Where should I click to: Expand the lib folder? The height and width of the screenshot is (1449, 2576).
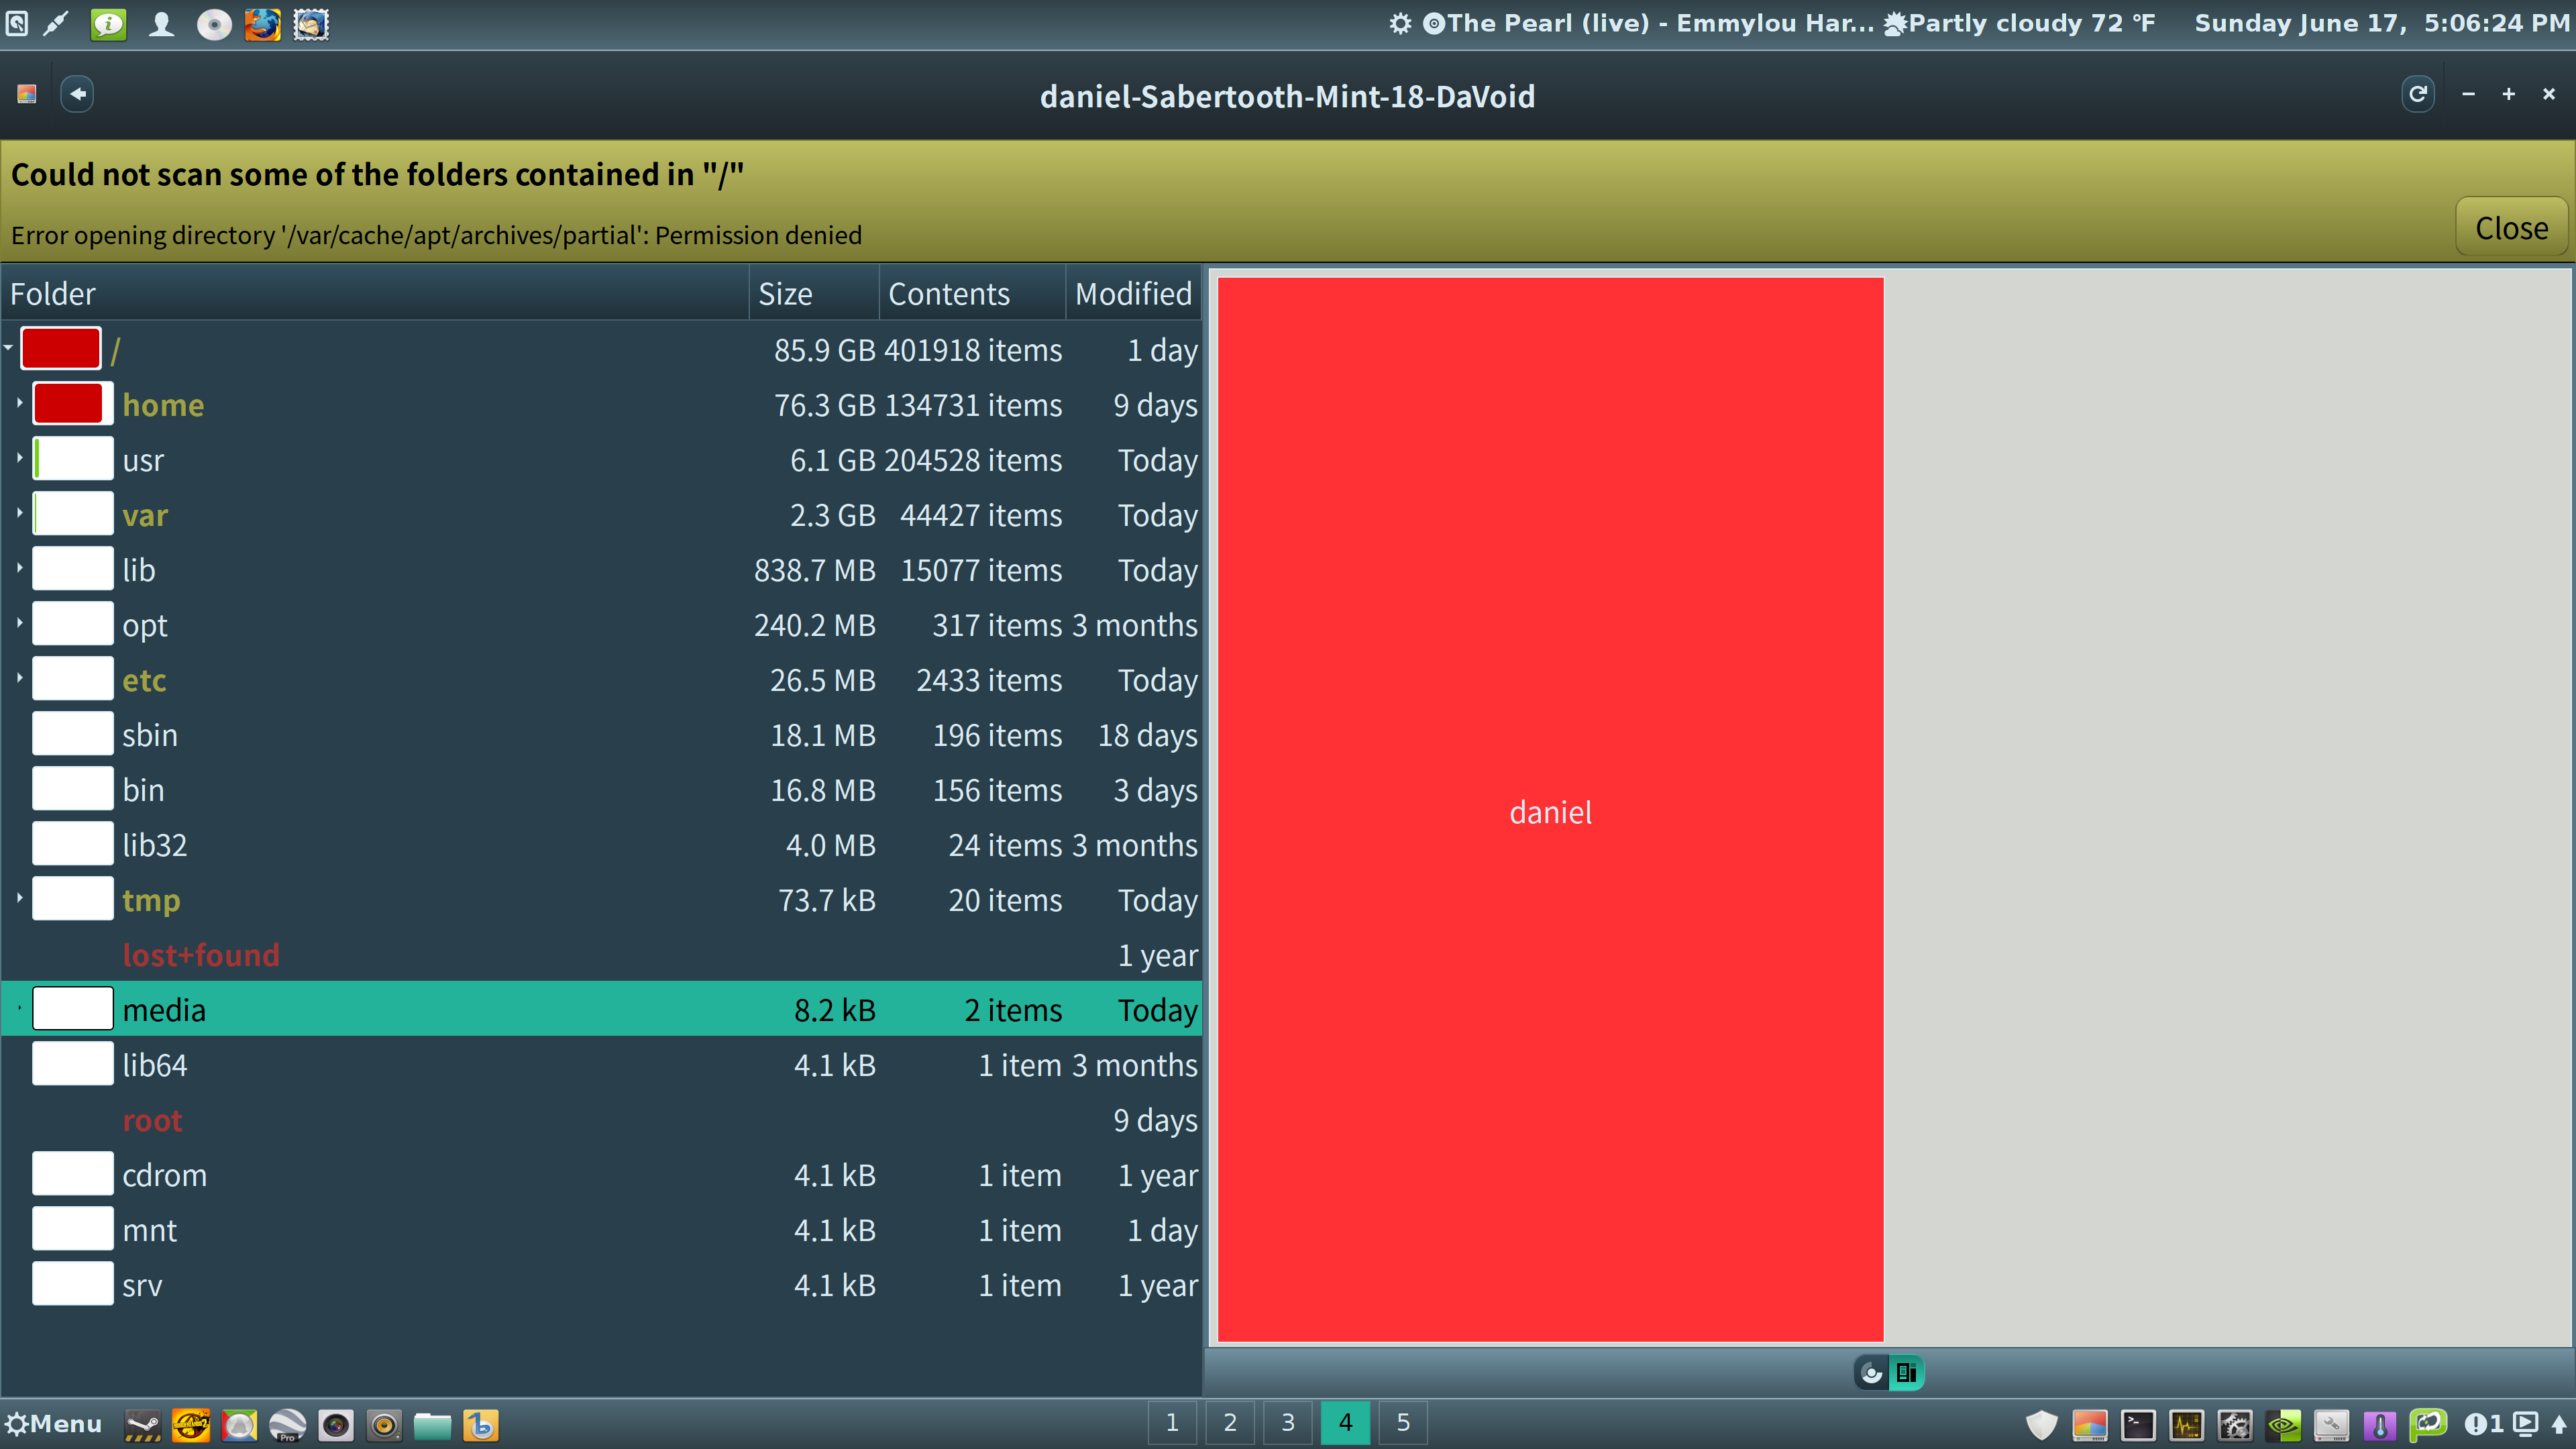coord(19,568)
